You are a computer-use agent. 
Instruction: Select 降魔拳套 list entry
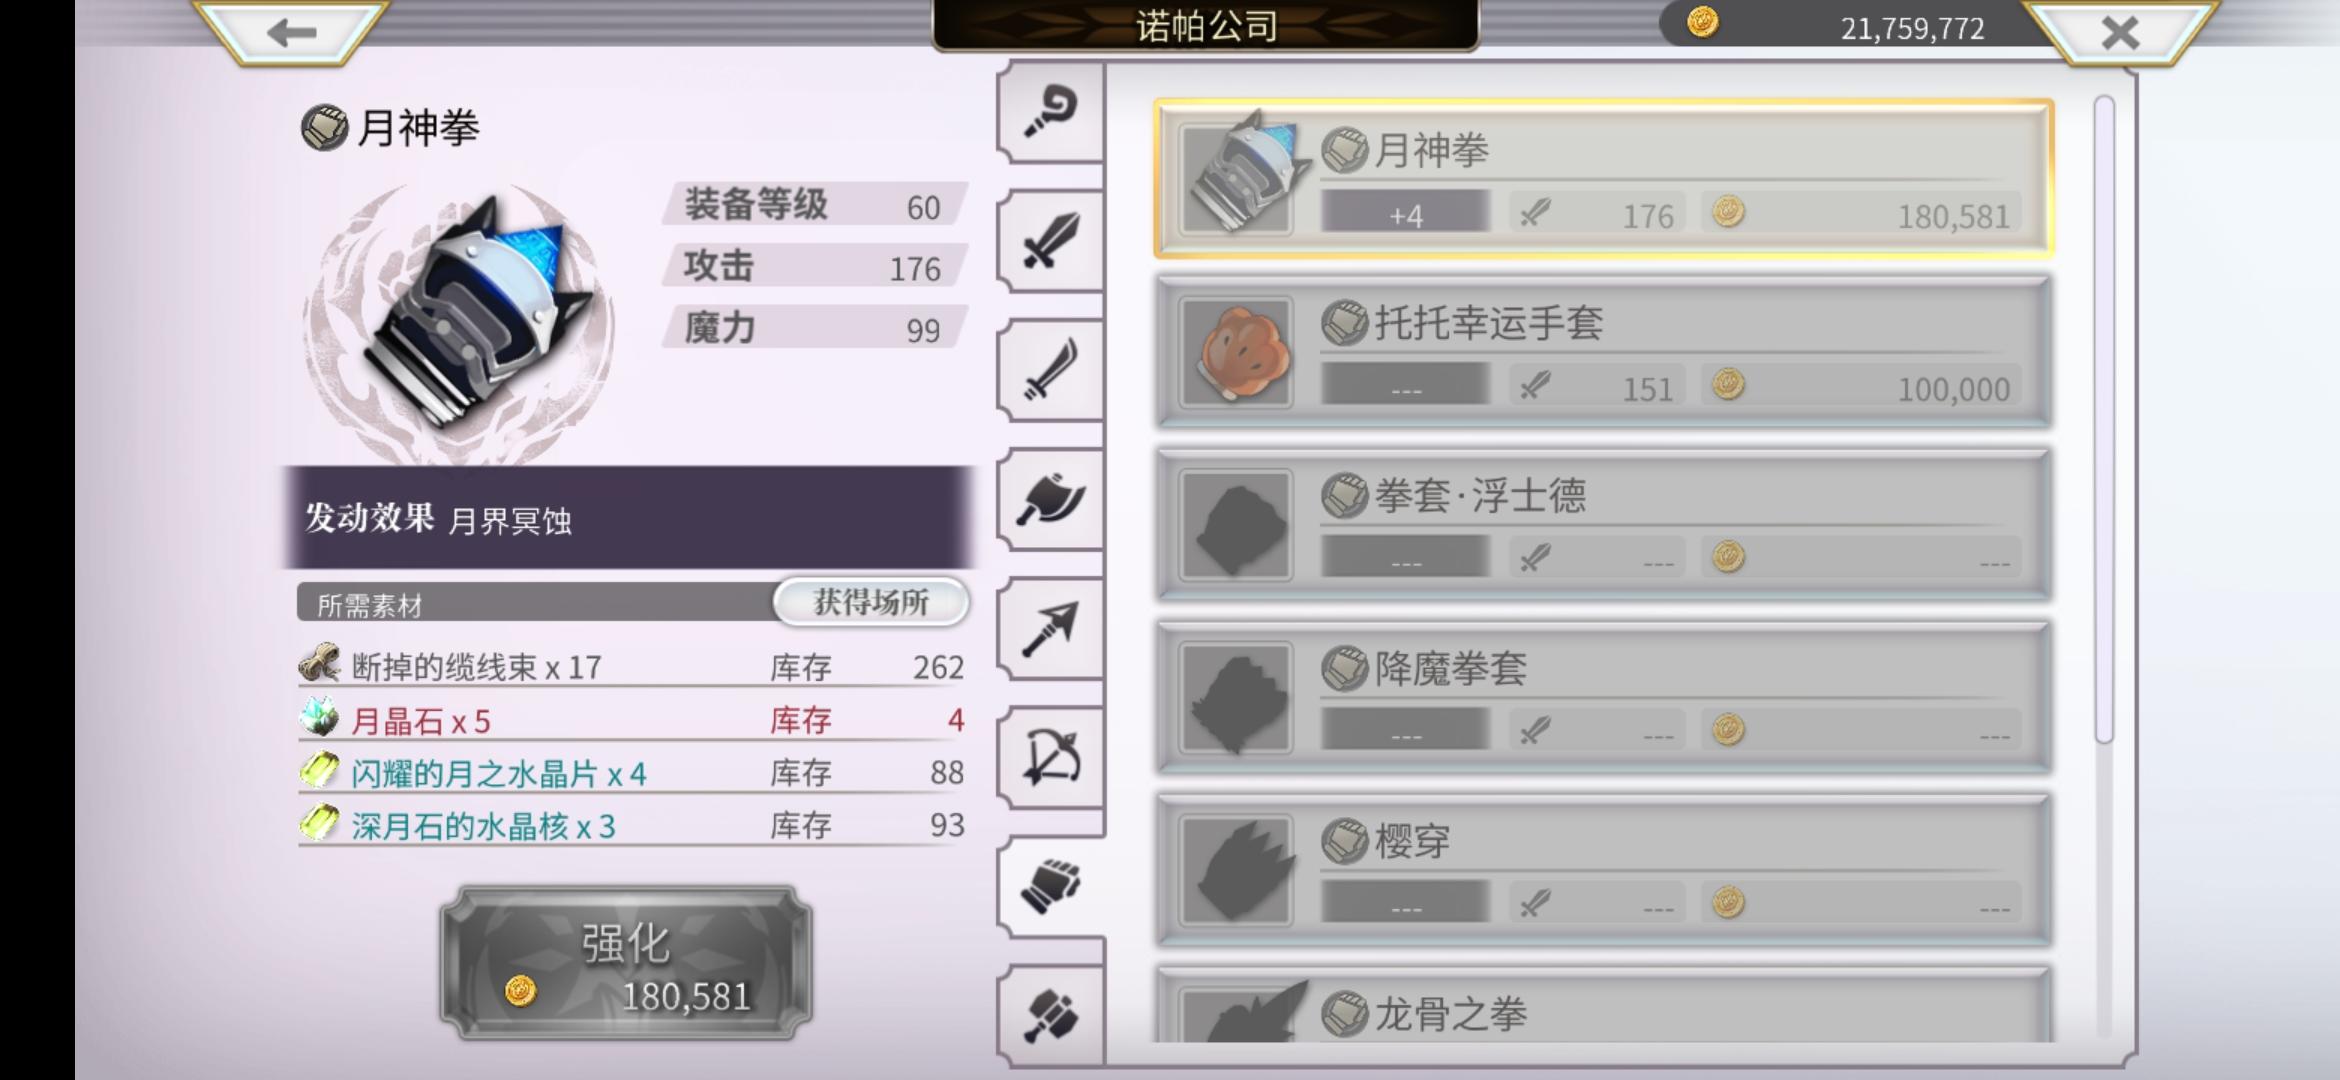point(1604,698)
